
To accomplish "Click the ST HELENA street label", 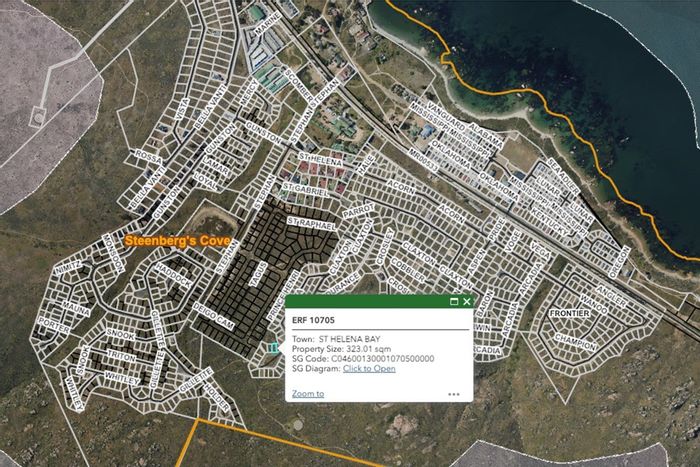I will [x=321, y=159].
